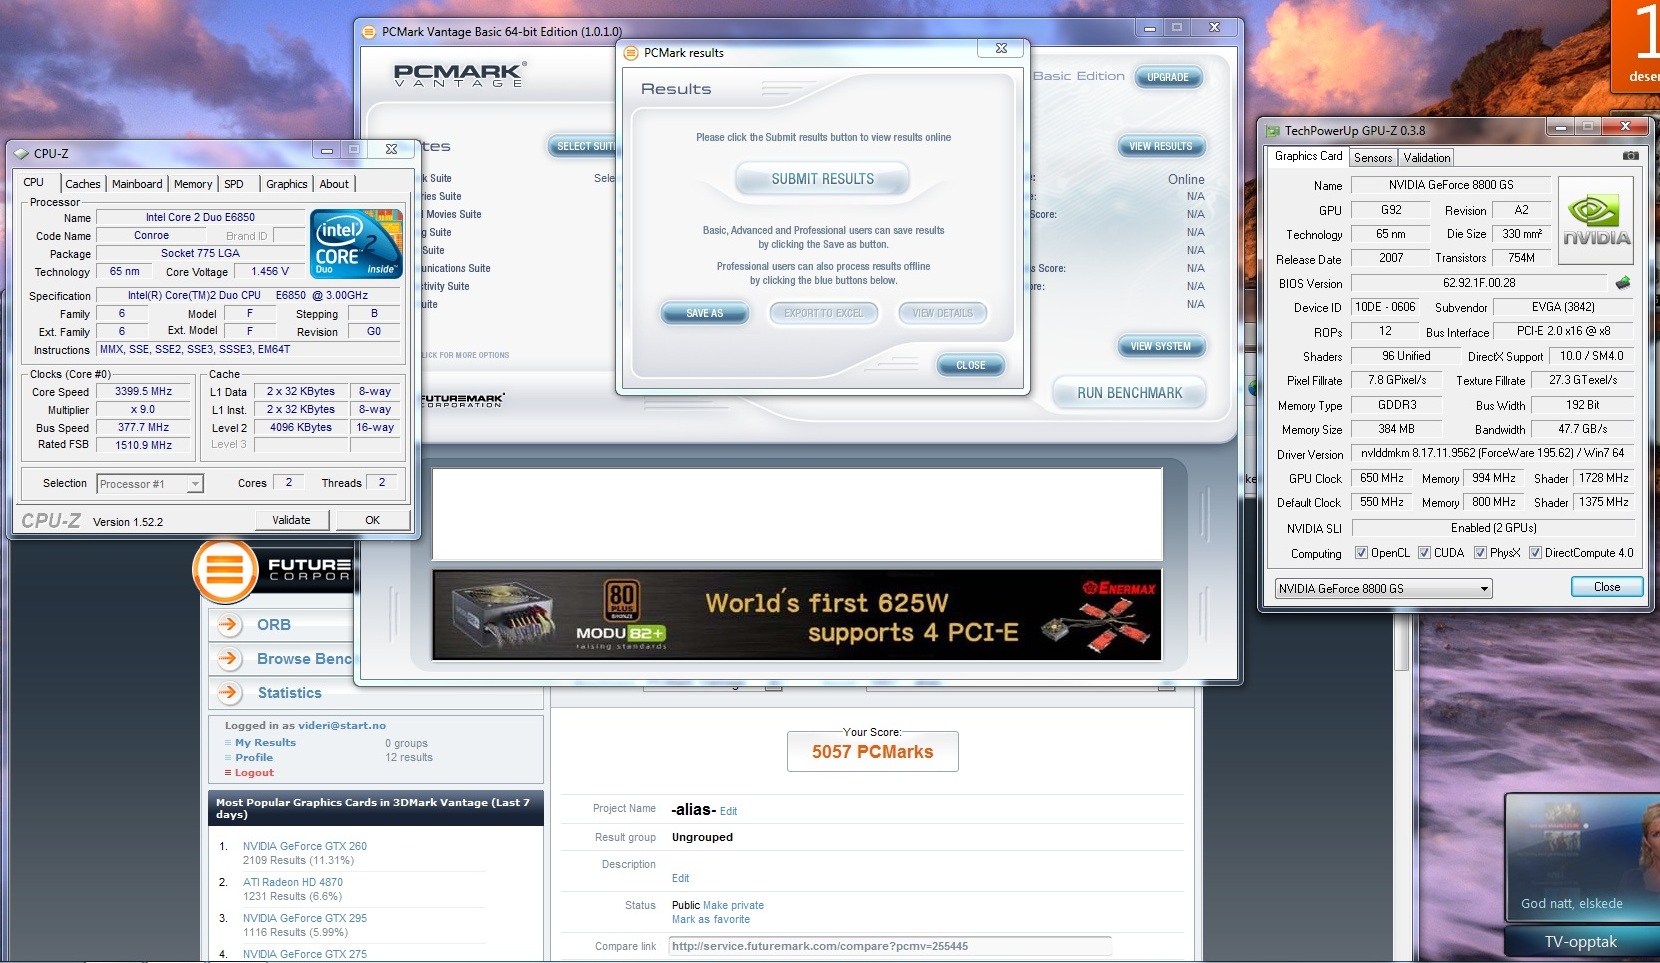Click the Statistics arrow icon

click(x=230, y=693)
